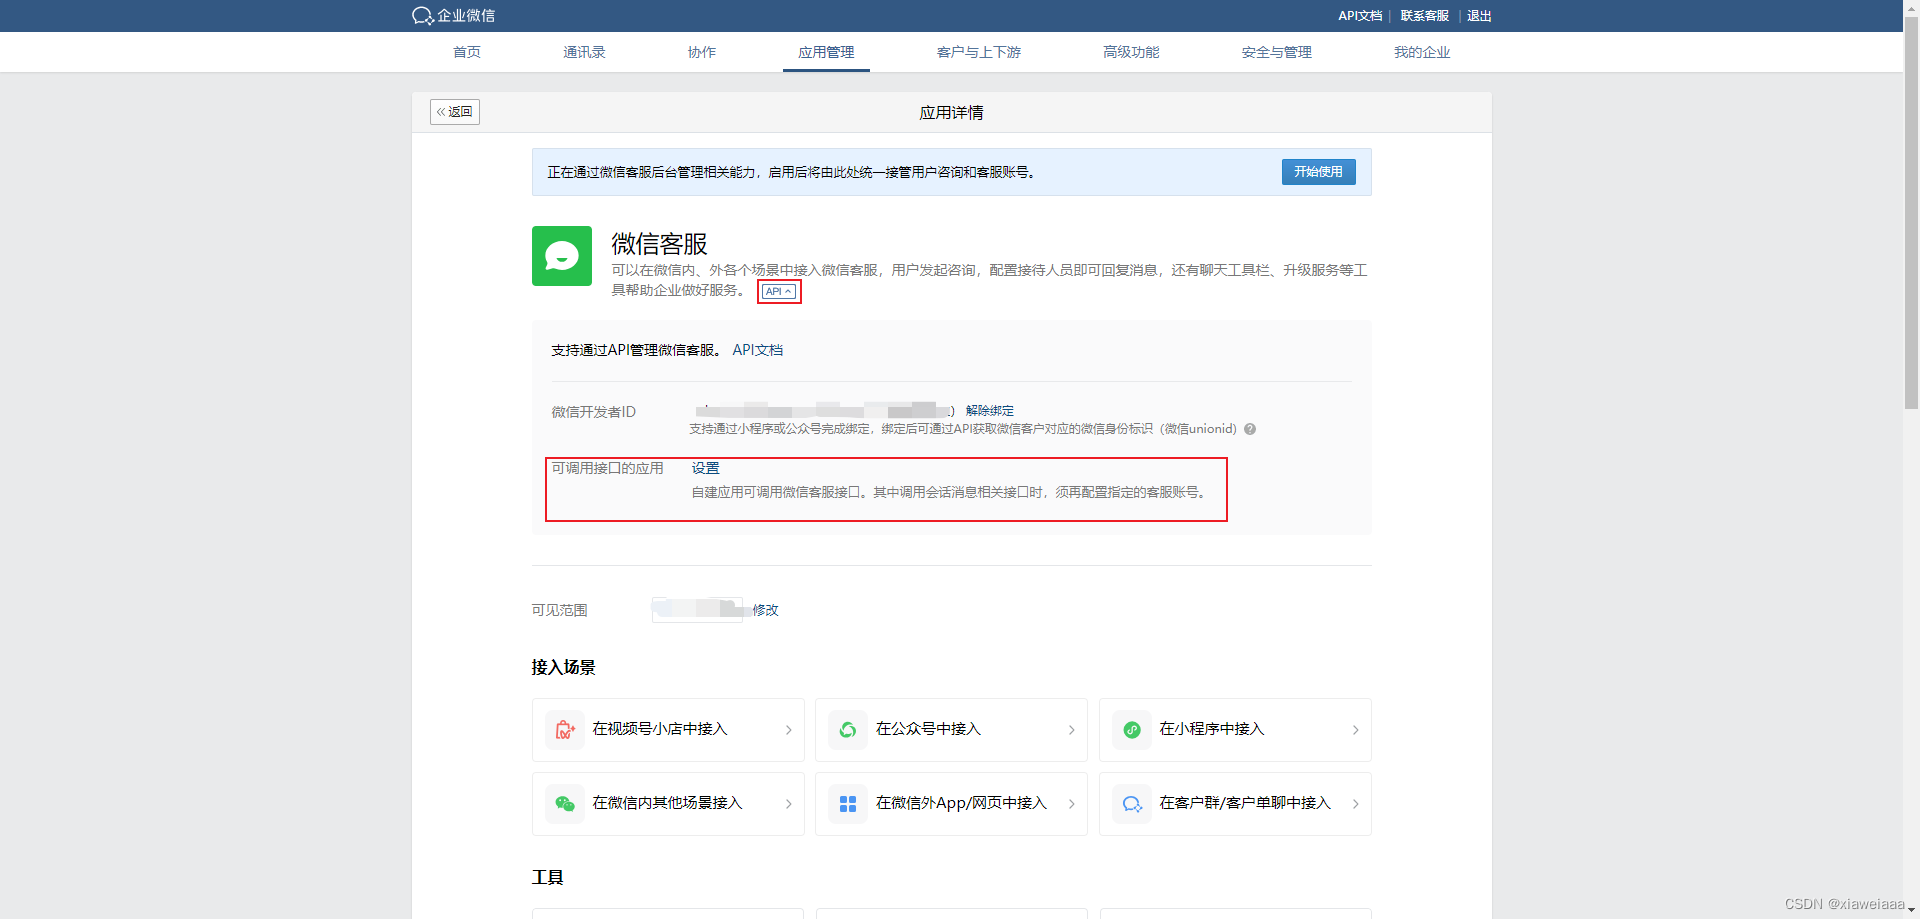Image resolution: width=1920 pixels, height=919 pixels.
Task: Open the 在客户群/客户单聊中接入 card
Action: pos(1235,804)
